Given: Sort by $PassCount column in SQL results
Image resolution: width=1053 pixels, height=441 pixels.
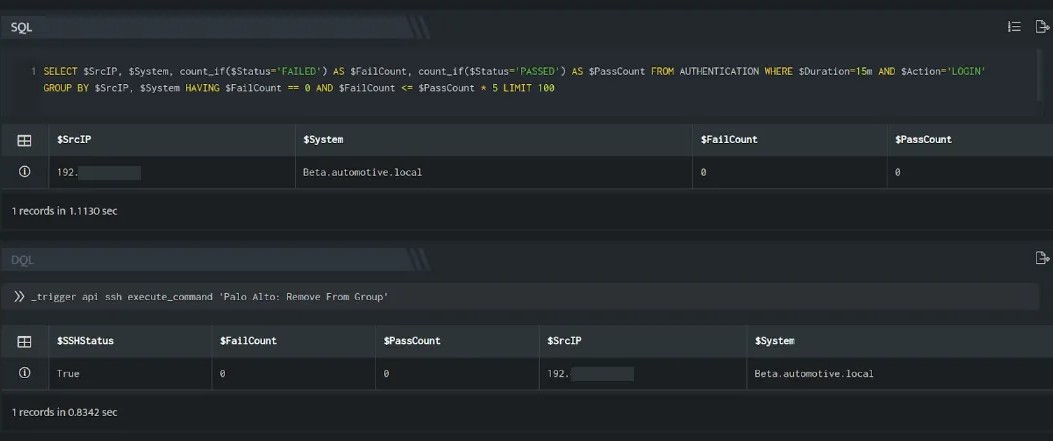Looking at the screenshot, I should tap(970, 140).
